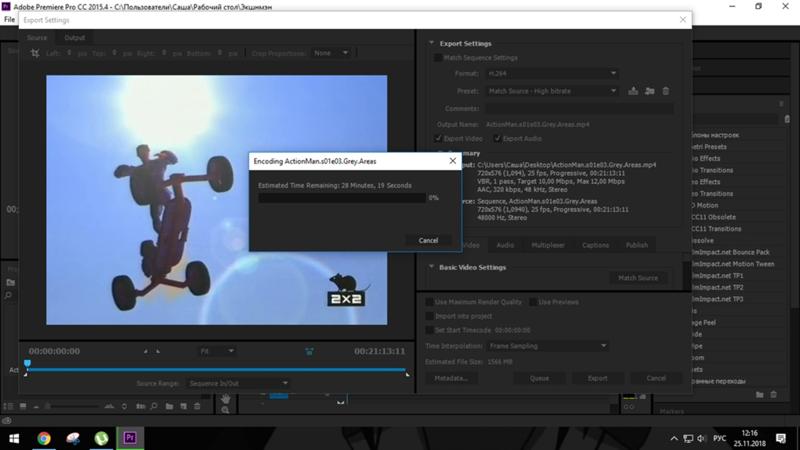Click the Set Start Timecode 00:00:00:00 value
This screenshot has width=800, height=450.
point(513,330)
